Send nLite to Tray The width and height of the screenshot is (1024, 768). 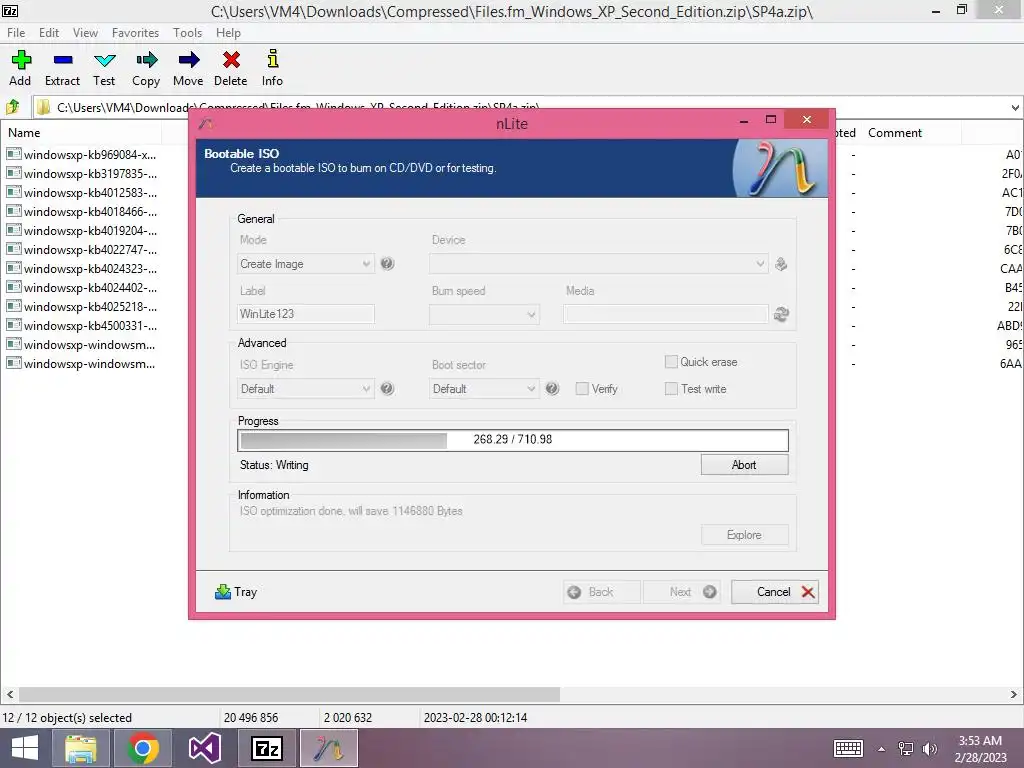236,592
